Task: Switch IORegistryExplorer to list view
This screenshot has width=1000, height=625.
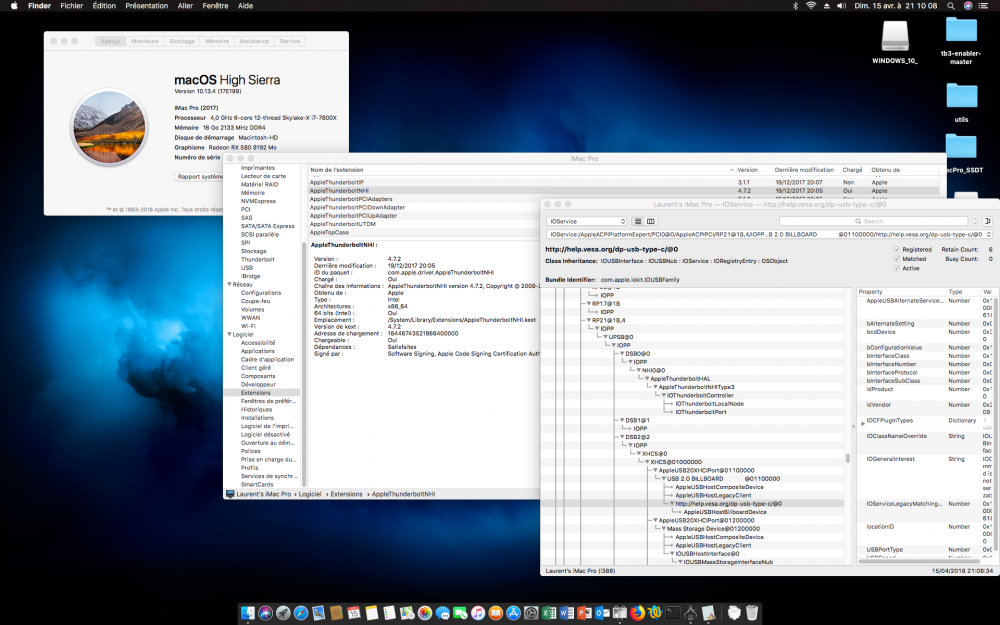Action: click(637, 221)
